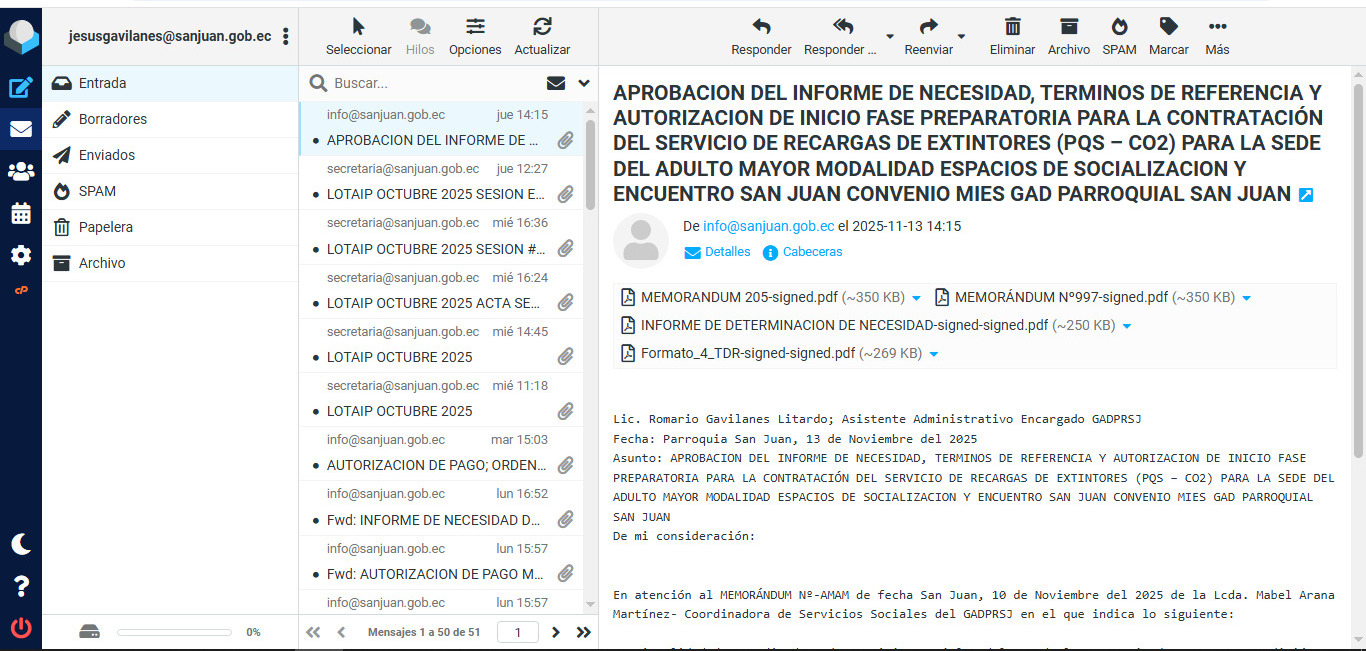This screenshot has height=651, width=1366.
Task: Click sender link info@sanjuan.gob.ec
Action: 768,226
